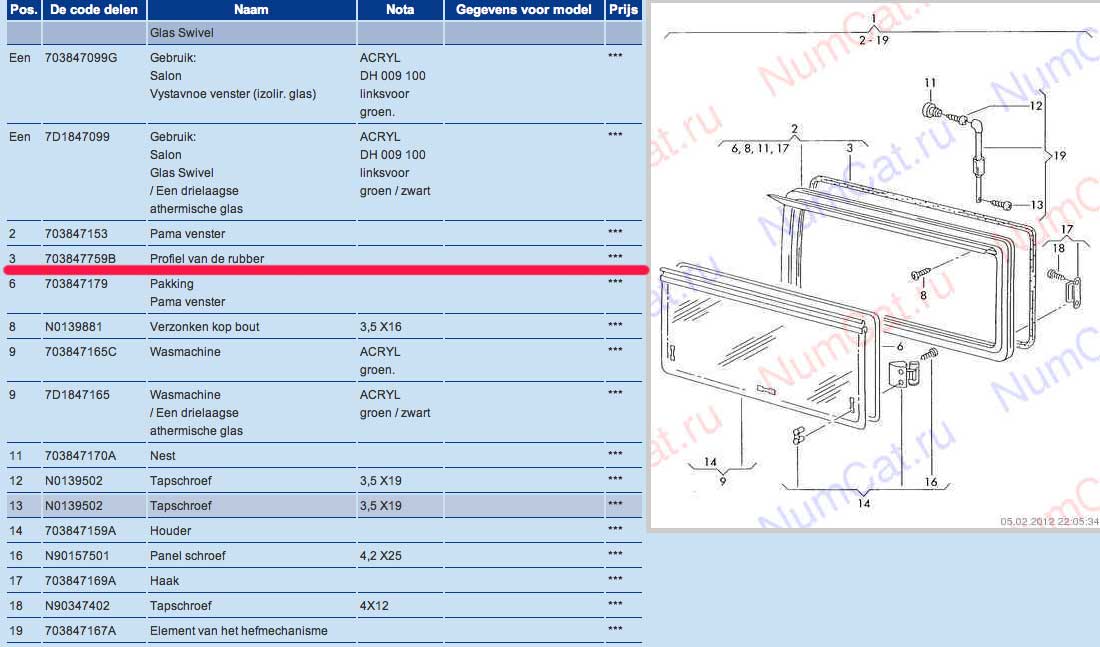Image resolution: width=1100 pixels, height=647 pixels.
Task: Click the 'Nota' column header
Action: (400, 9)
